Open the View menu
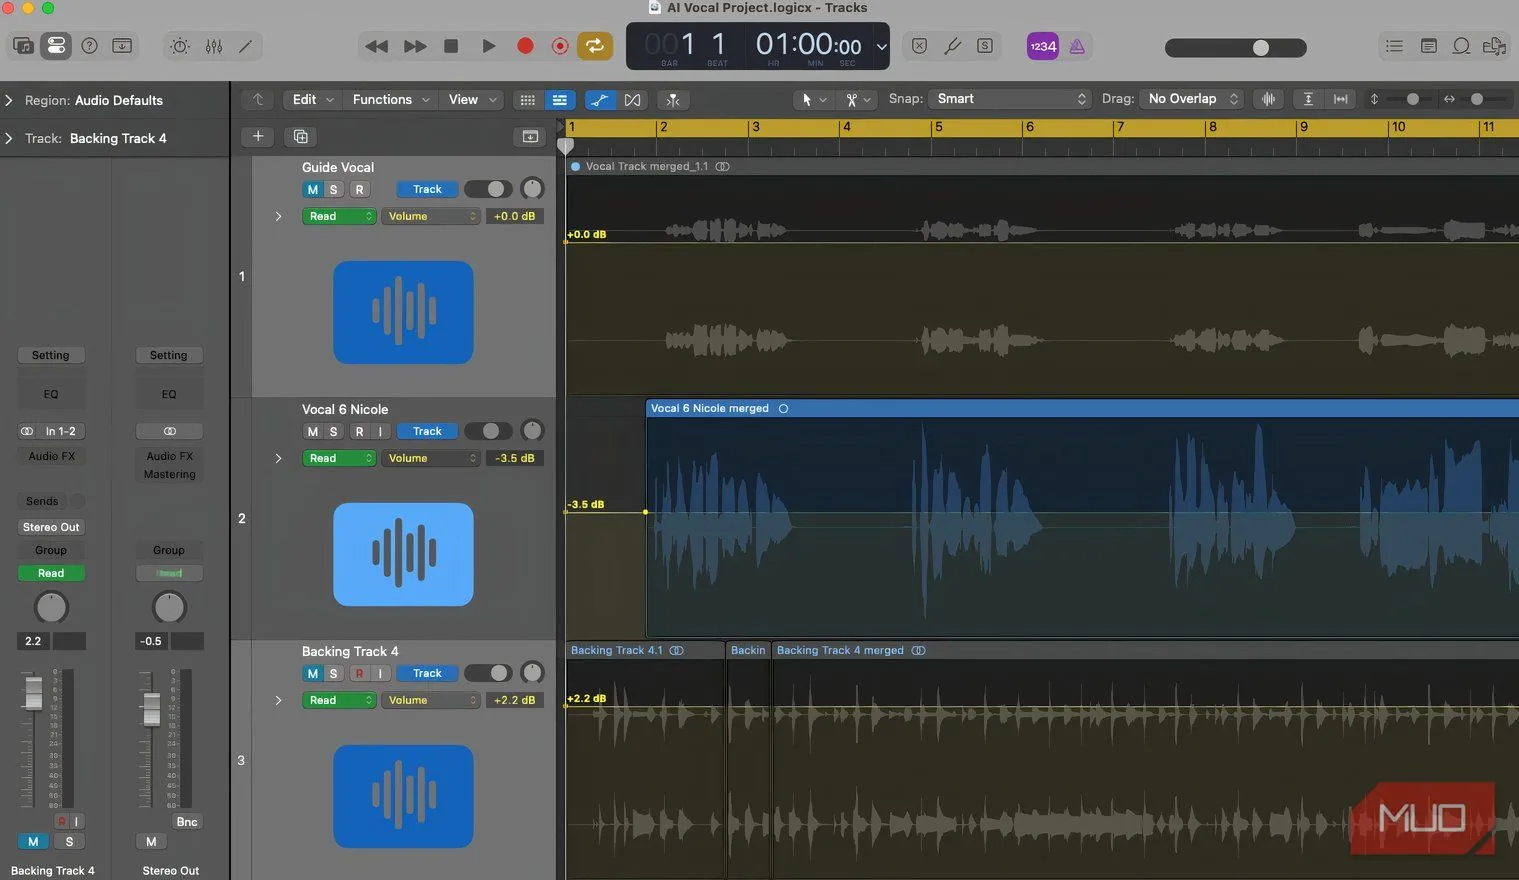The height and width of the screenshot is (880, 1519). point(472,99)
